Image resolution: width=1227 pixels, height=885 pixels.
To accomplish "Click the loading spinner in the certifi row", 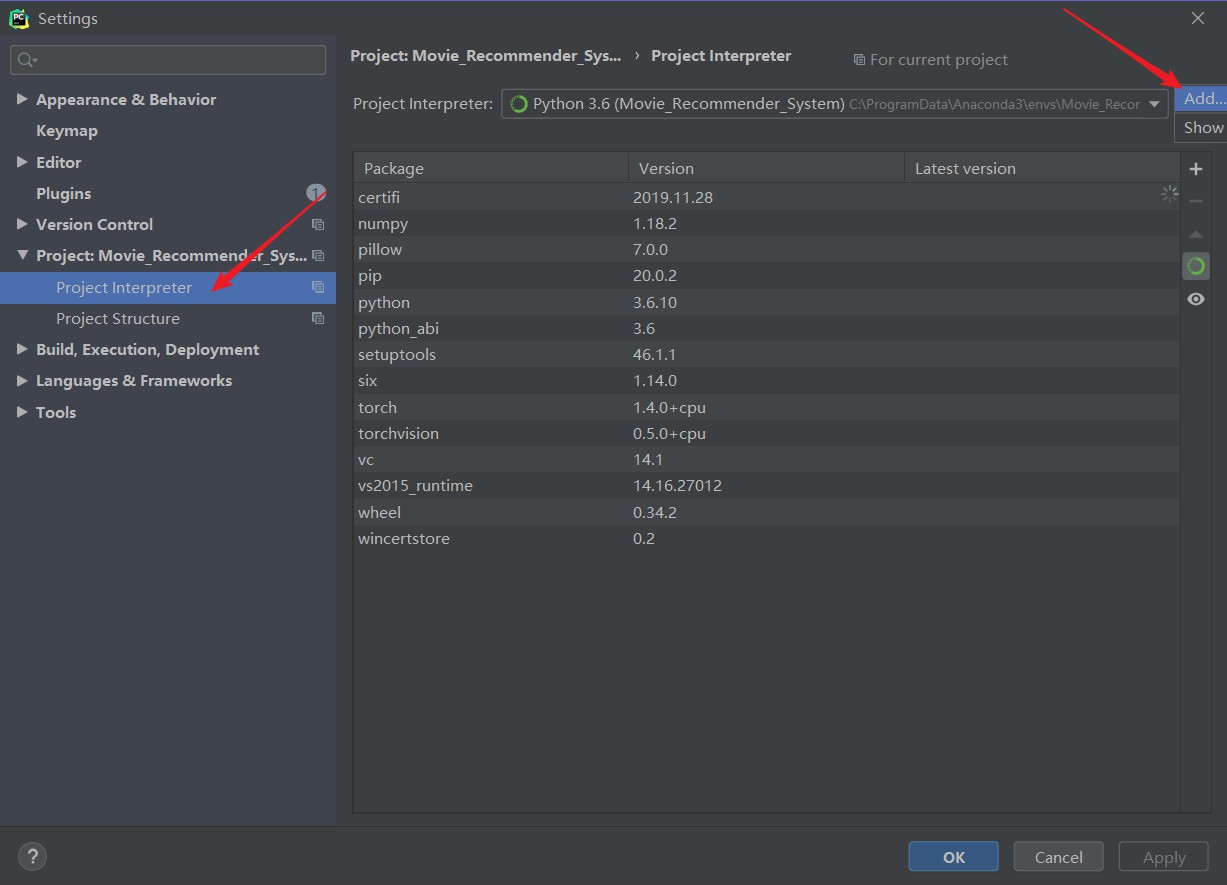I will click(1169, 194).
